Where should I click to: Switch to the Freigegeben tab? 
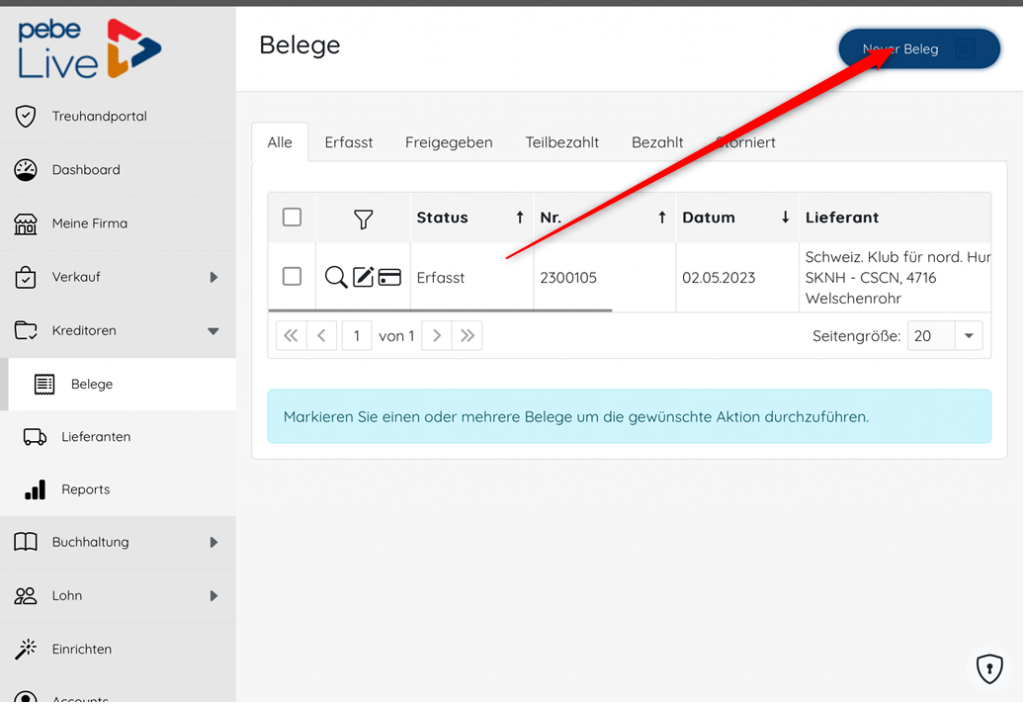(449, 142)
